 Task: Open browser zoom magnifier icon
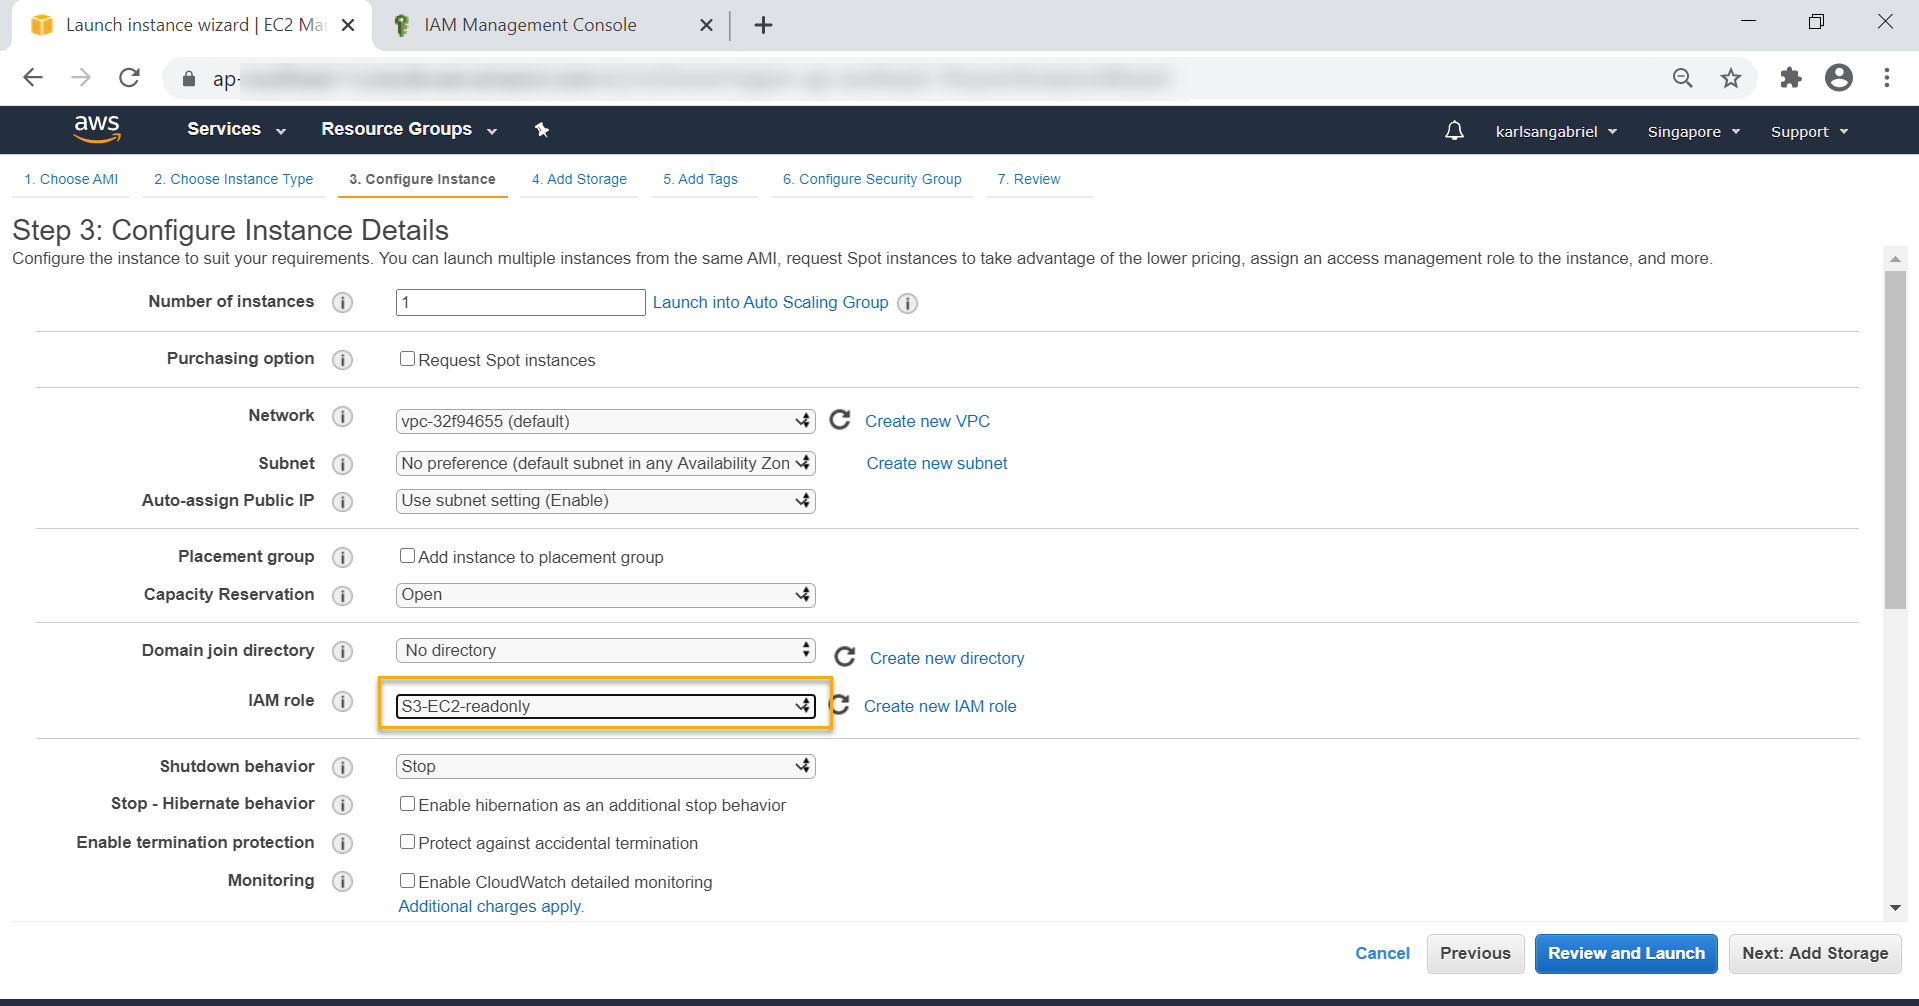(1683, 78)
